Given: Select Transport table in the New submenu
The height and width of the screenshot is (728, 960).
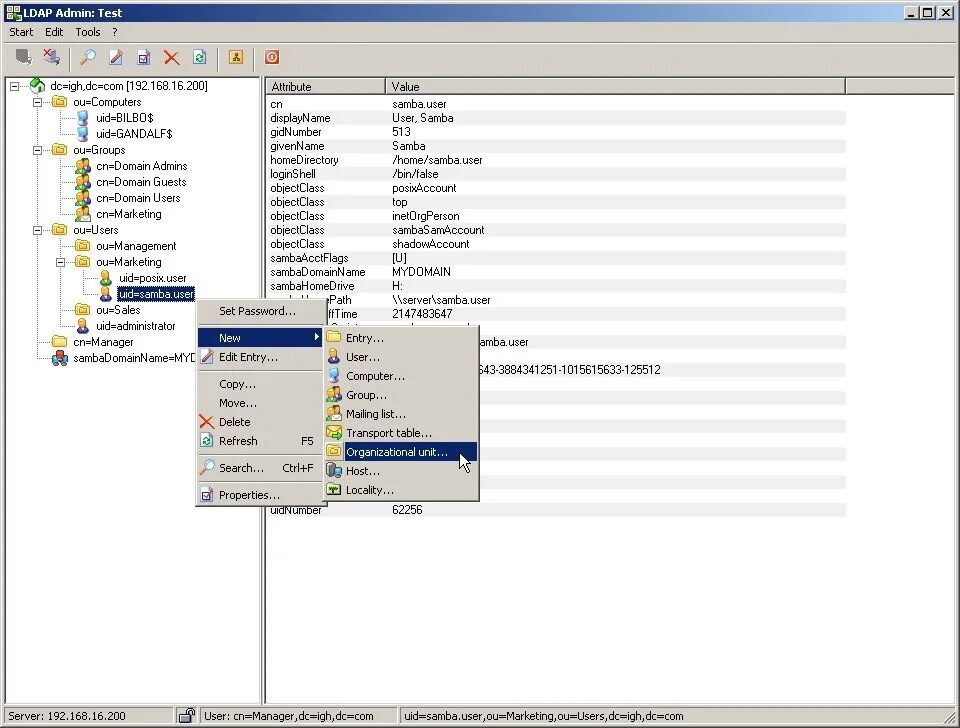Looking at the screenshot, I should pyautogui.click(x=401, y=433).
